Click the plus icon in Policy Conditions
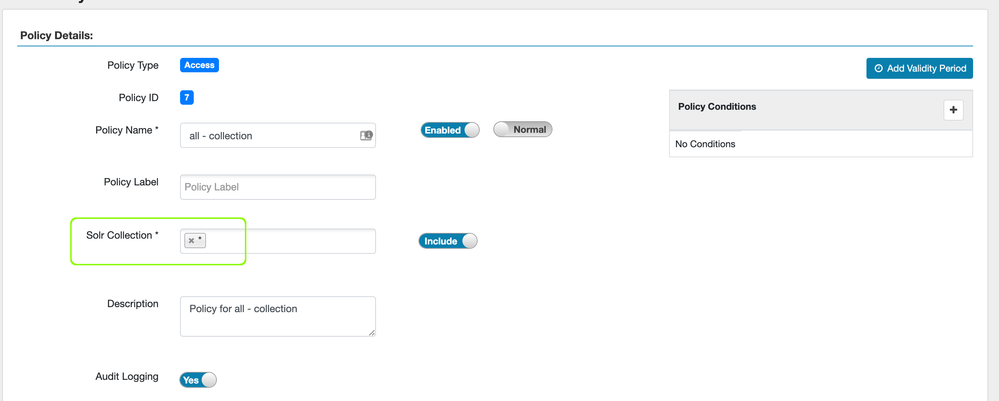Viewport: 999px width, 401px height. (953, 110)
